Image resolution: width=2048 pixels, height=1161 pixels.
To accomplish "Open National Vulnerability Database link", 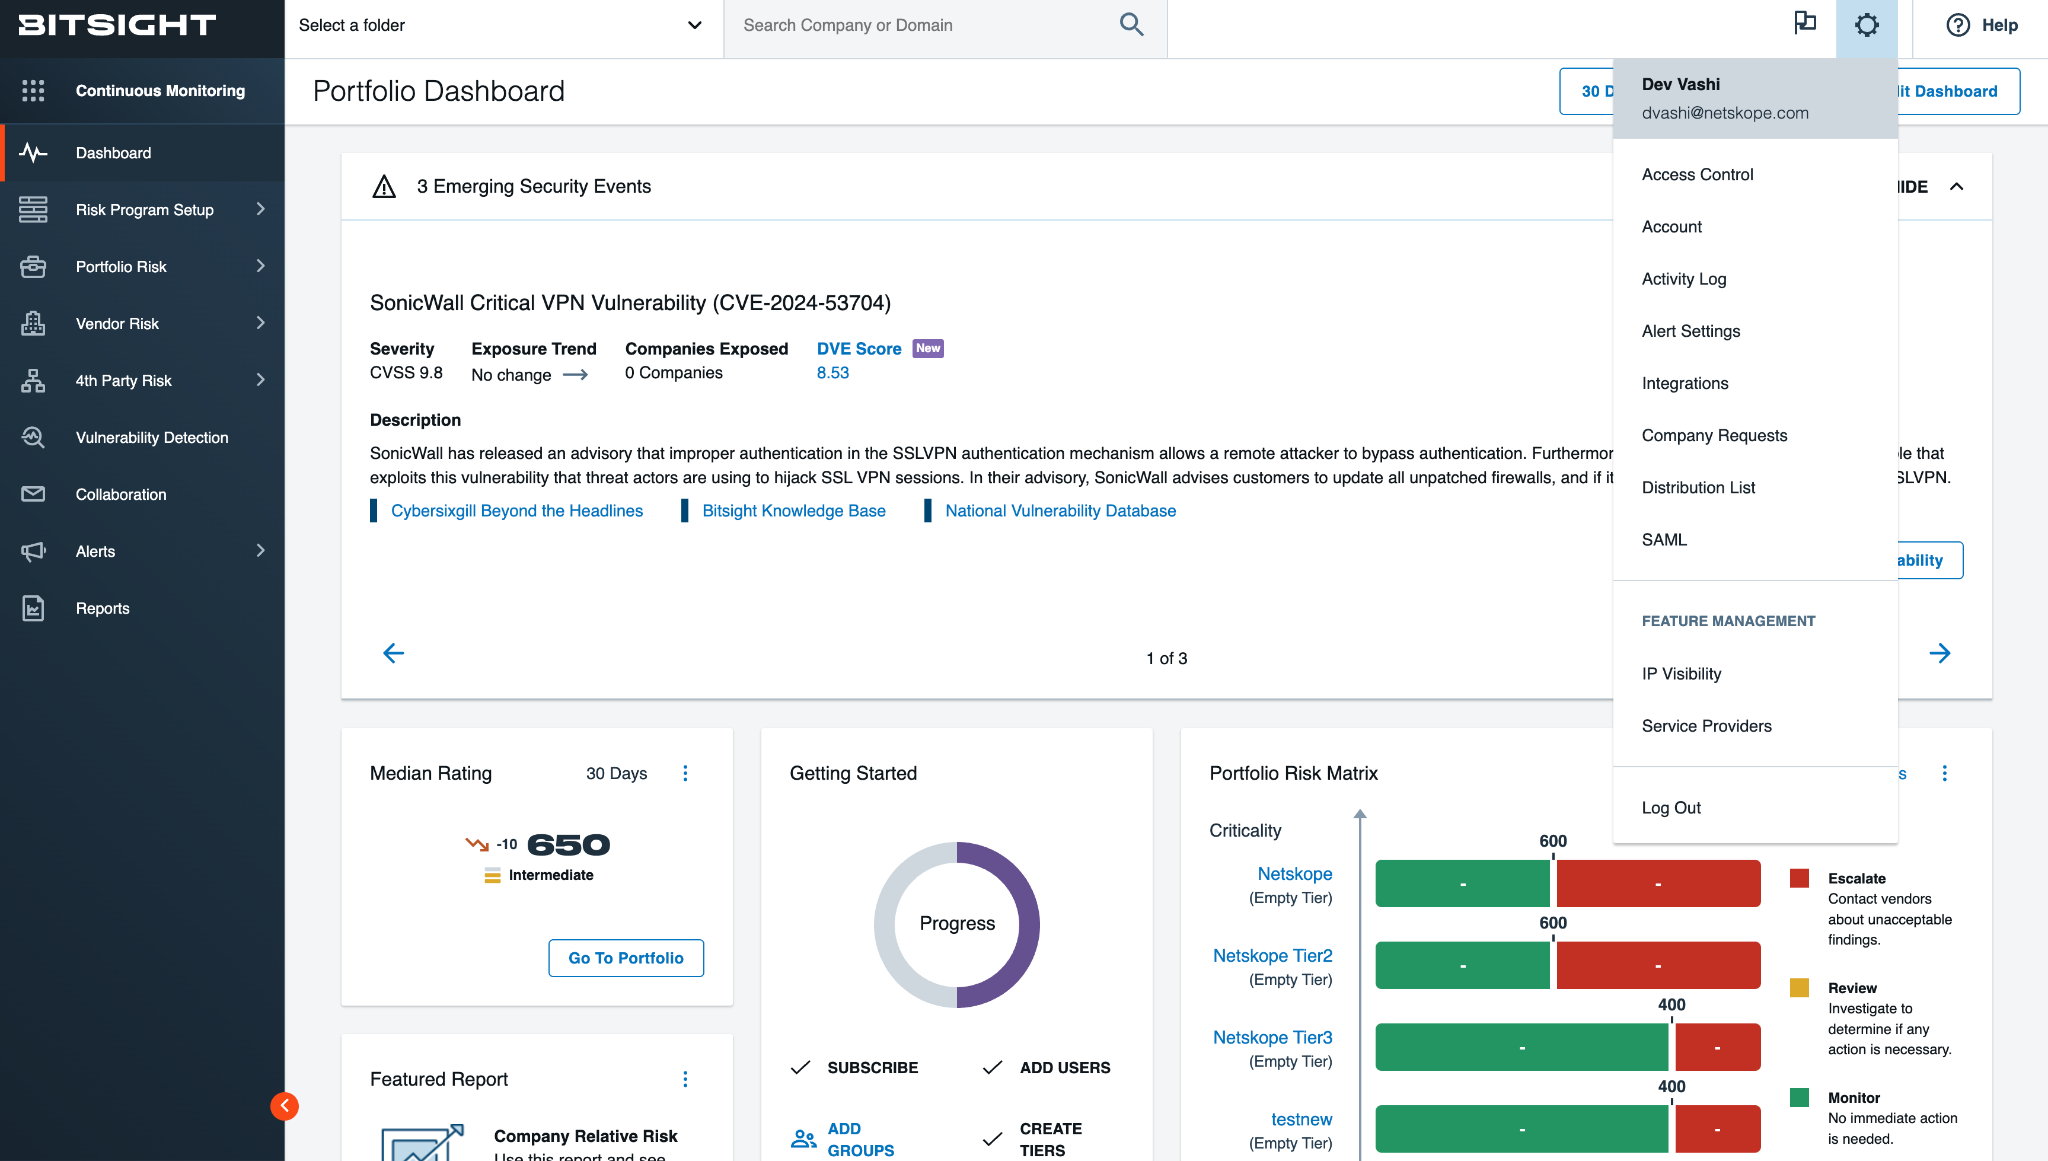I will point(1060,511).
